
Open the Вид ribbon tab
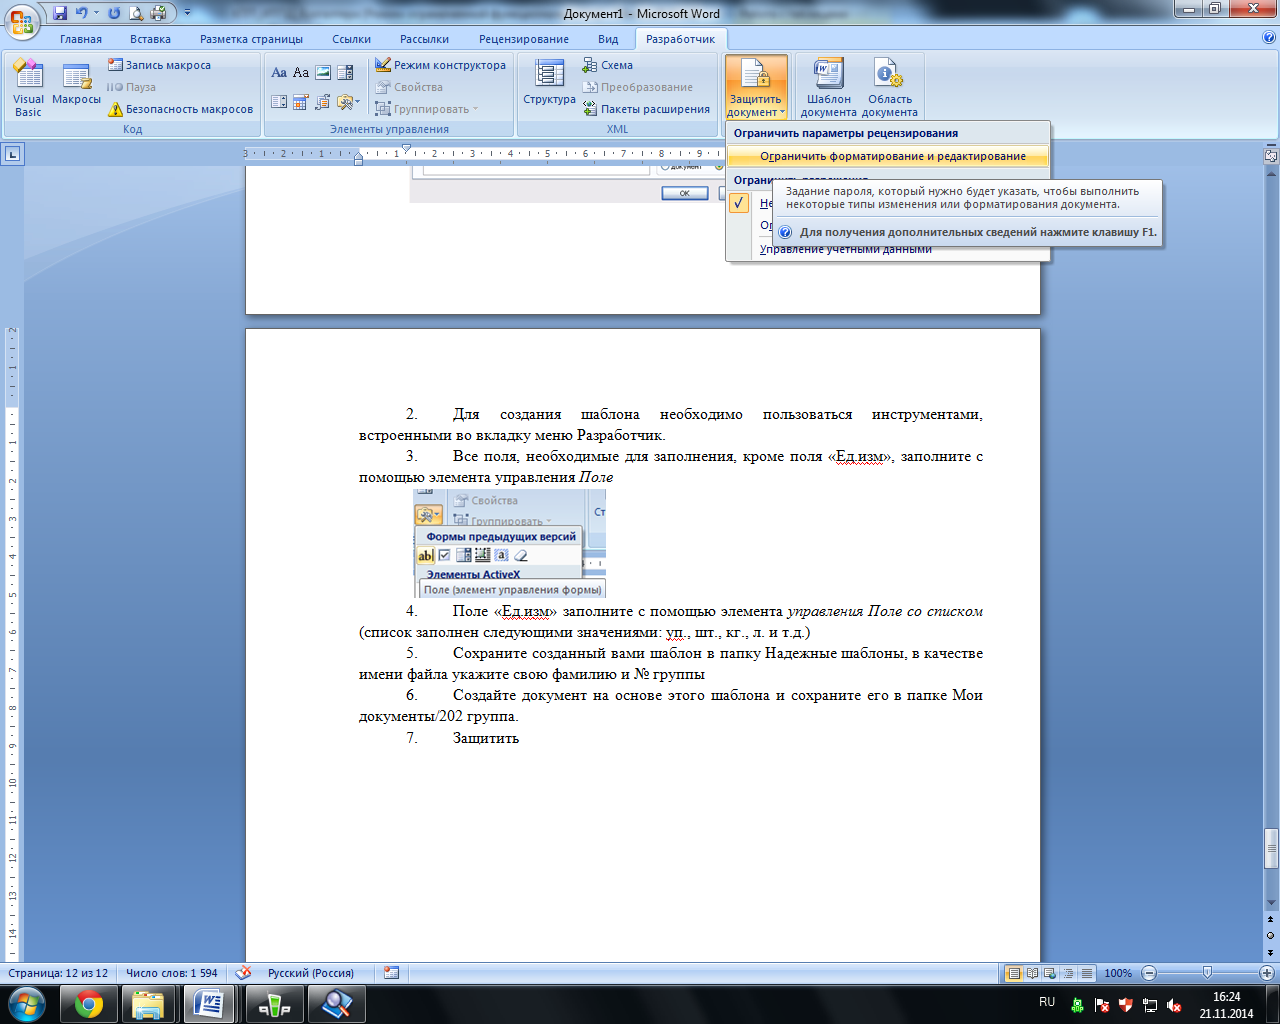coord(608,39)
